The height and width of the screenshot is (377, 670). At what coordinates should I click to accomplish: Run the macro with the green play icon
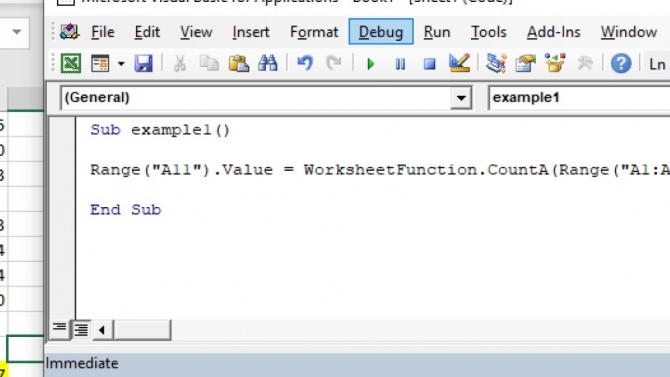pos(370,64)
